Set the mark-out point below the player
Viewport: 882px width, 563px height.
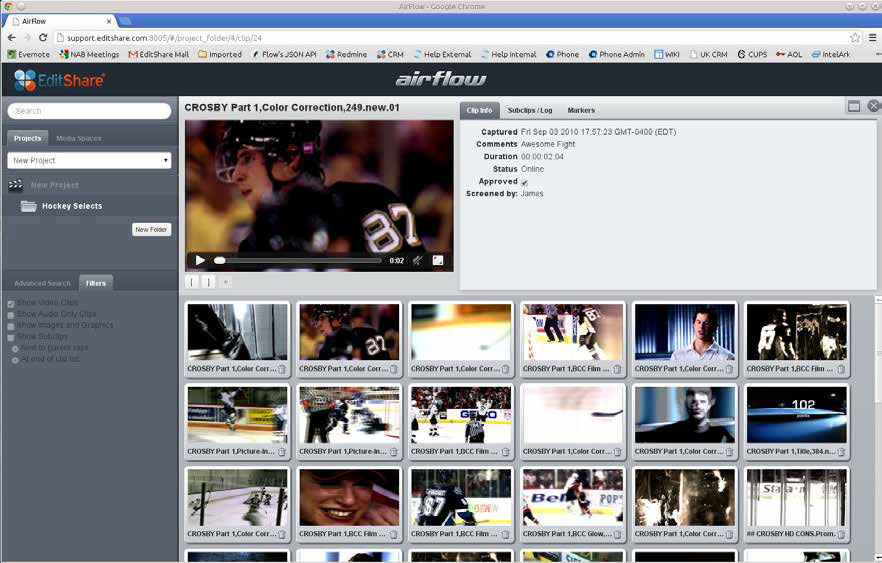click(208, 282)
